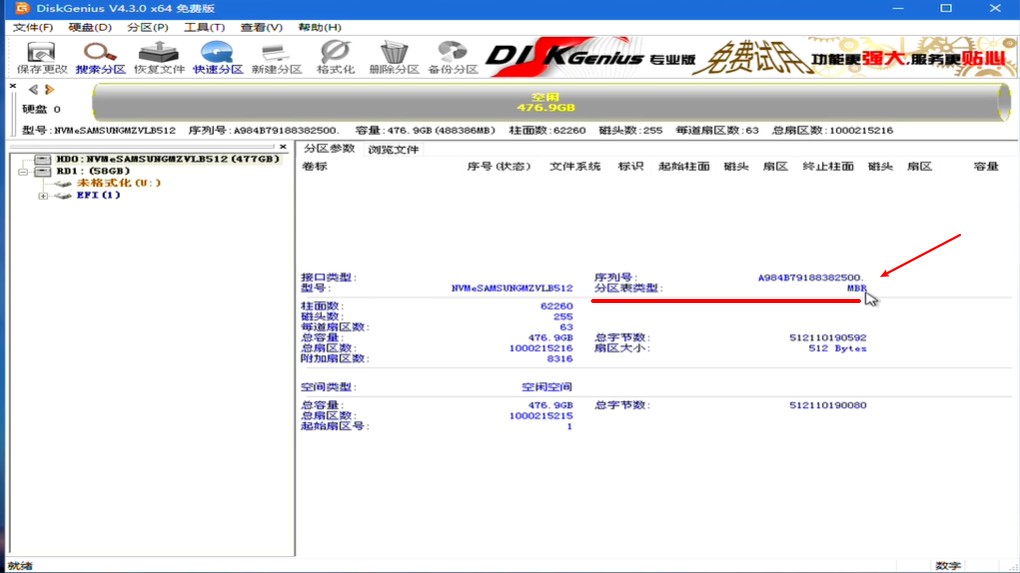Launch Quick Partition (快速分区) tool
The height and width of the screenshot is (573, 1020).
(x=218, y=57)
